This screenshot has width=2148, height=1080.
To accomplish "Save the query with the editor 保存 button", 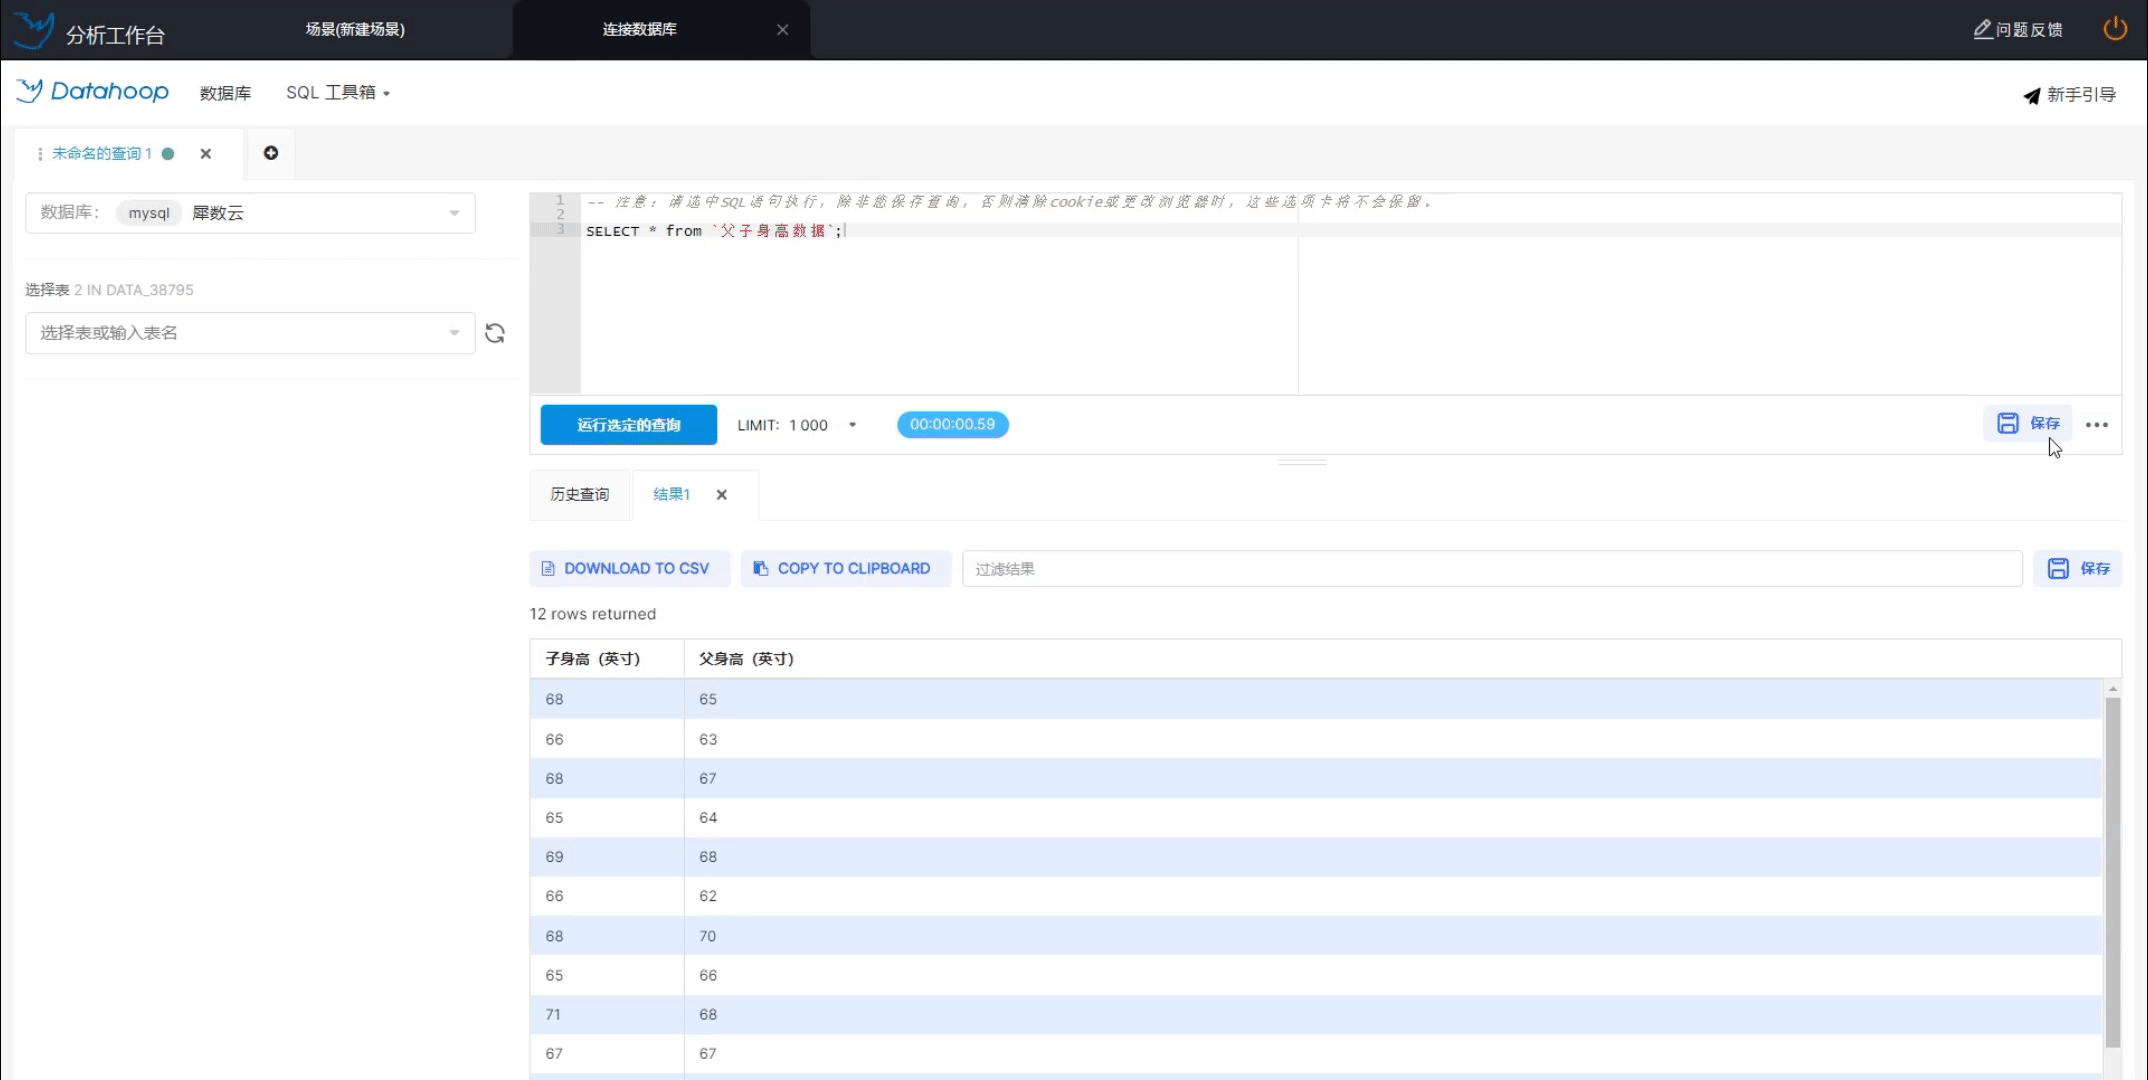I will pos(2028,424).
